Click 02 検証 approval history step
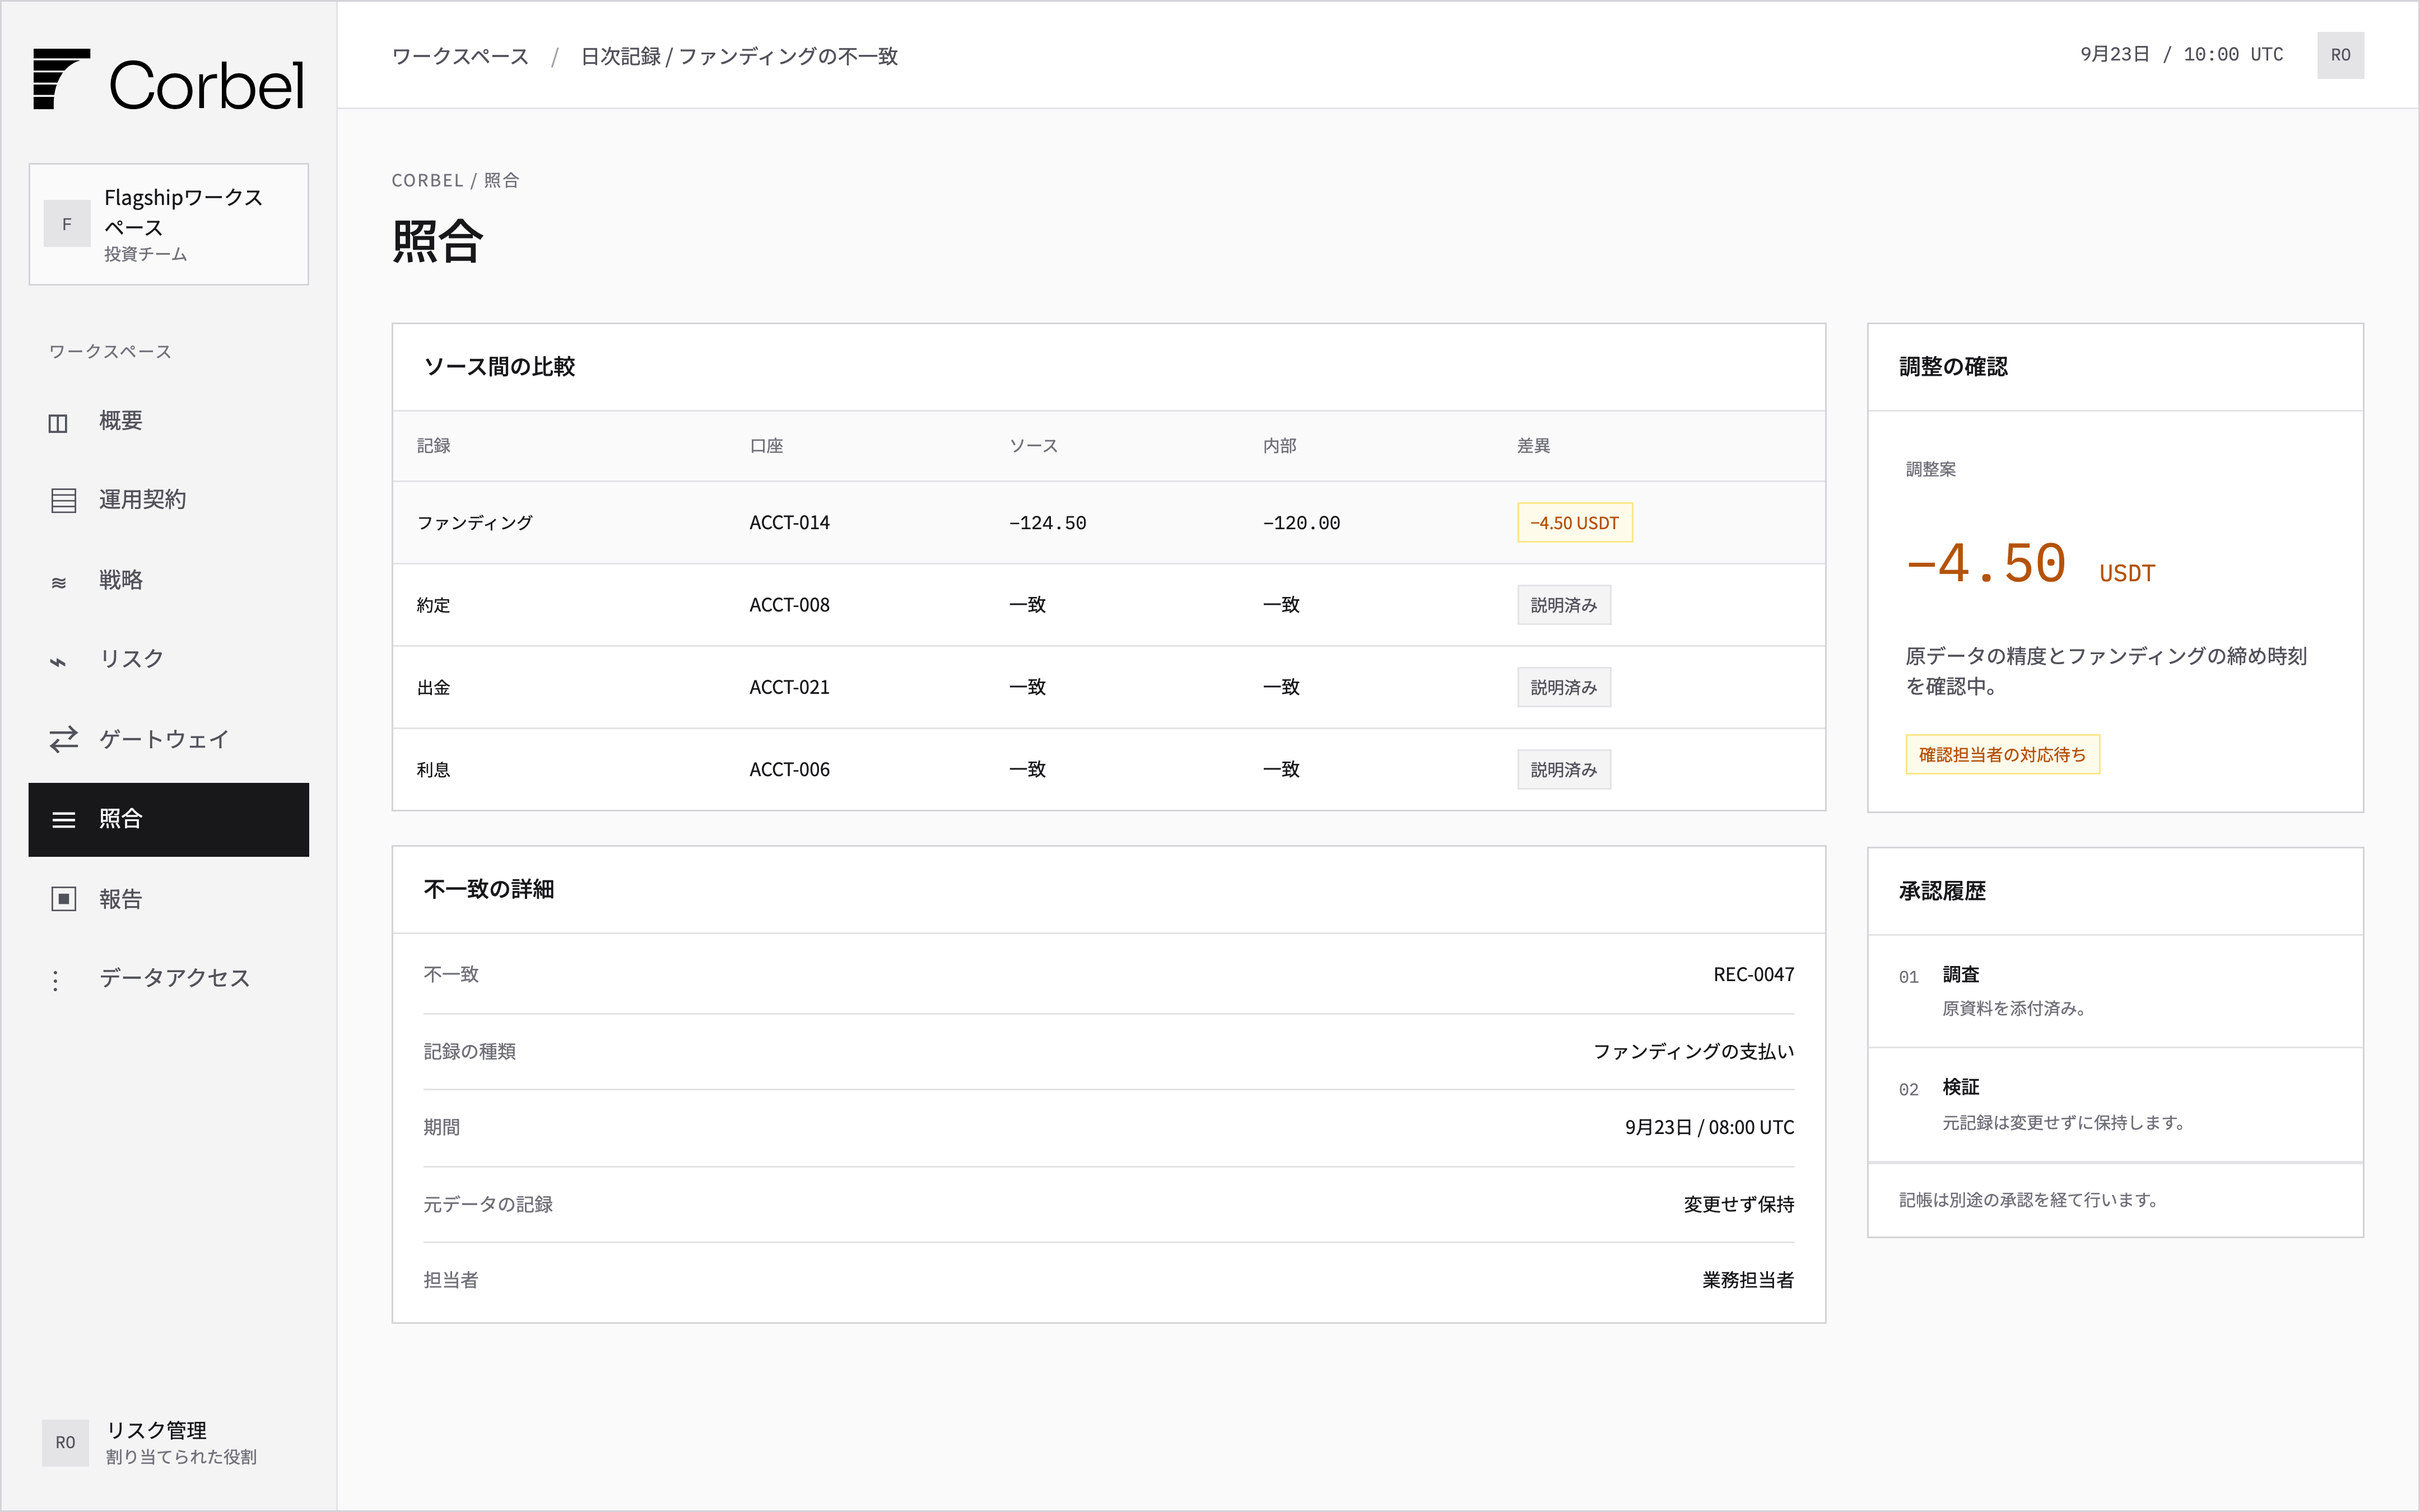Screen dimensions: 2420x1512 2115,1104
